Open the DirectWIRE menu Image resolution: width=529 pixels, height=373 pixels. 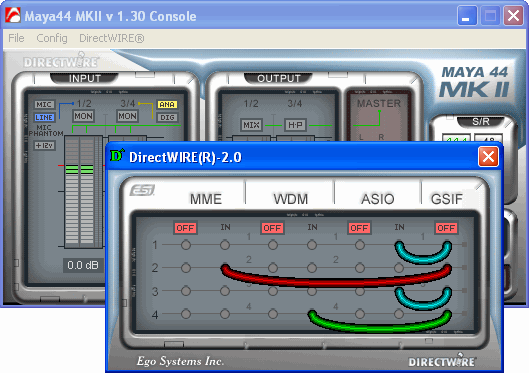[x=112, y=38]
